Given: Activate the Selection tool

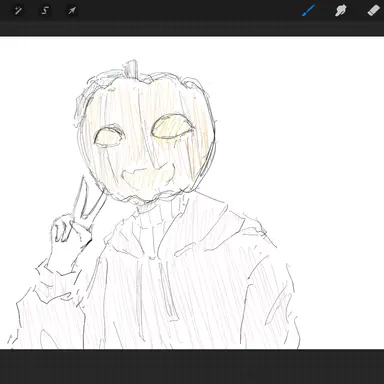Looking at the screenshot, I should click(x=45, y=11).
